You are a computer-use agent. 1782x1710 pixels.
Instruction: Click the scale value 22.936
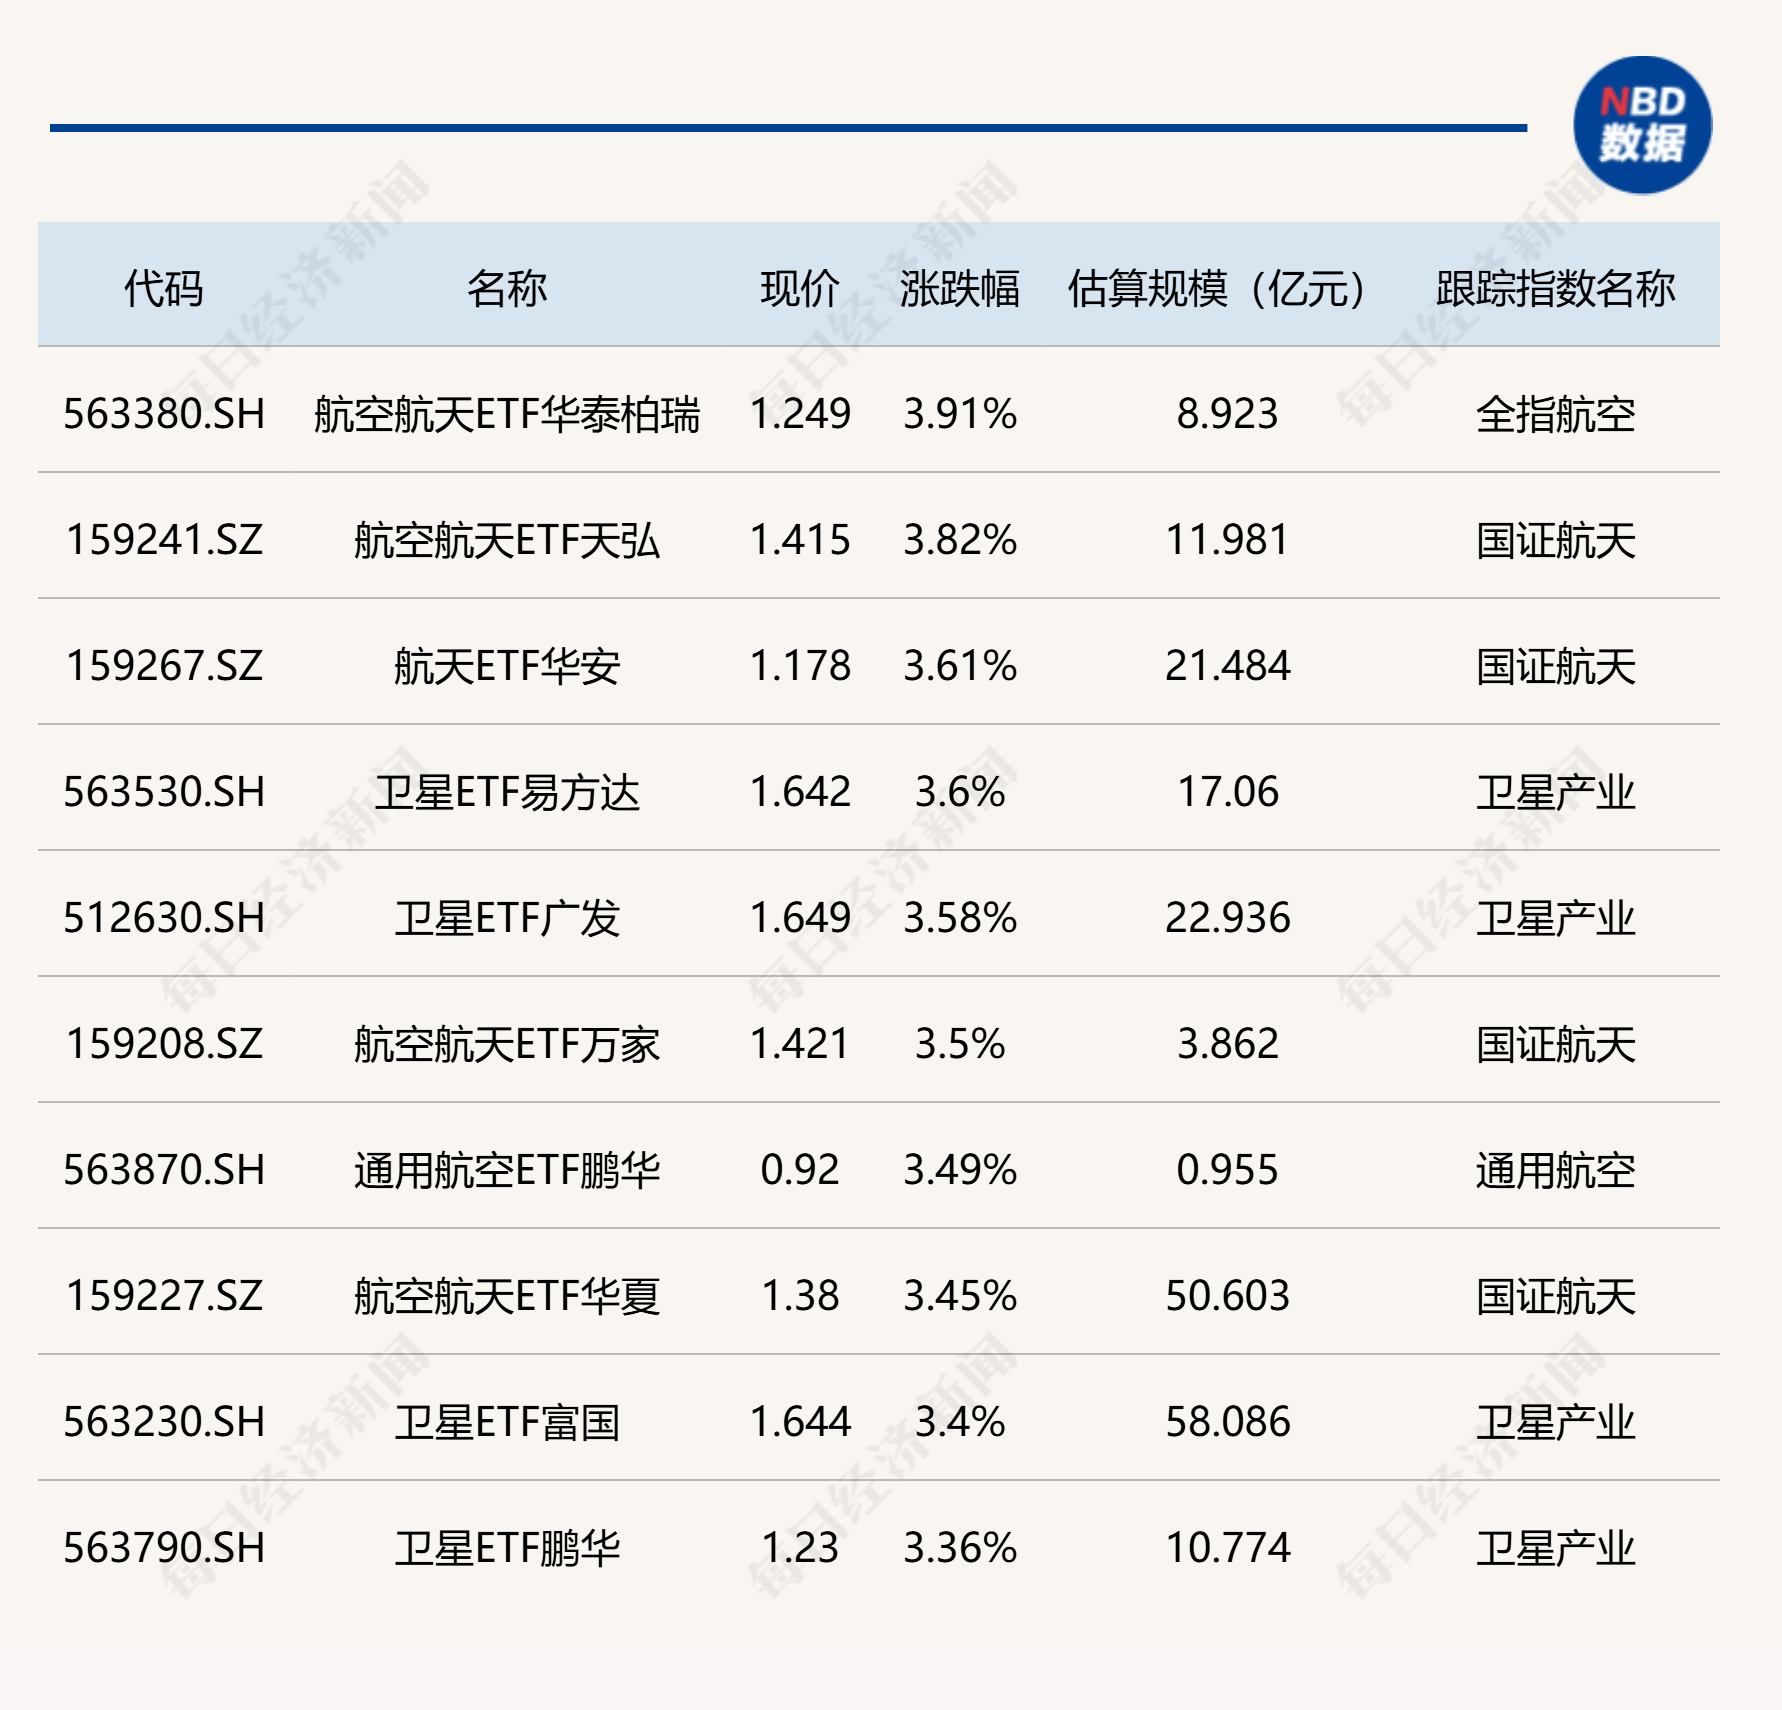[x=1227, y=918]
